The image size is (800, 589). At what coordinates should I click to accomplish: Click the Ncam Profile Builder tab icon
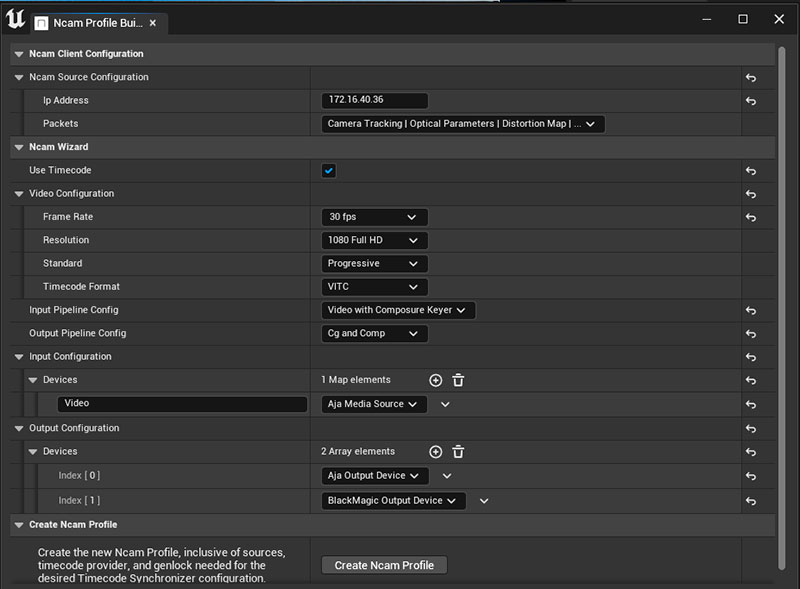pos(41,23)
